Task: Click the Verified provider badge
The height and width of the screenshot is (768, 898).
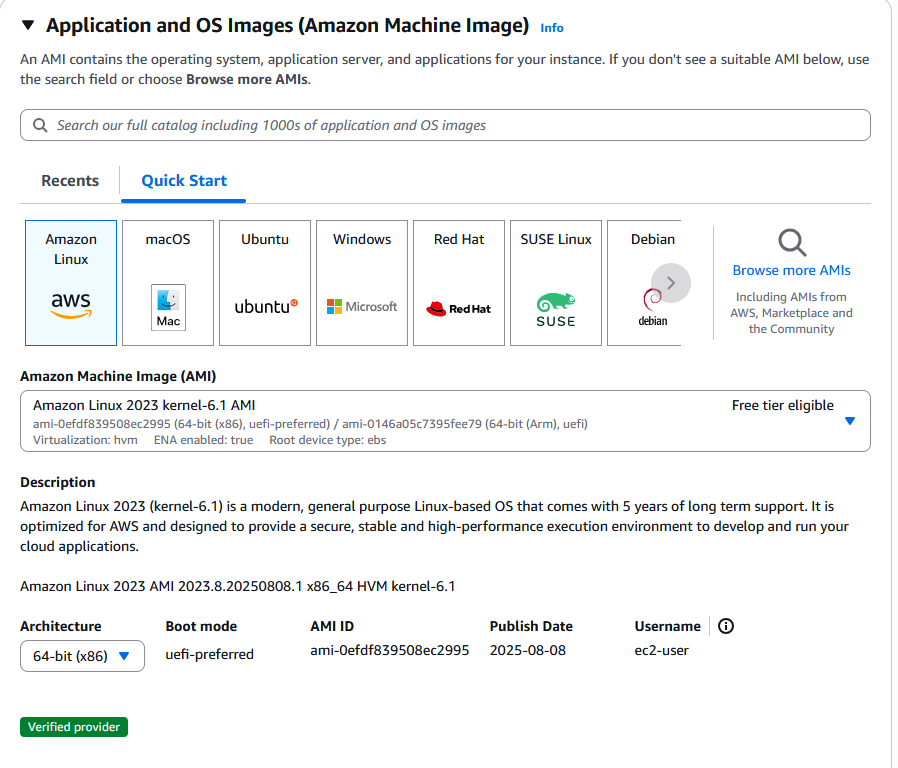Action: click(73, 727)
